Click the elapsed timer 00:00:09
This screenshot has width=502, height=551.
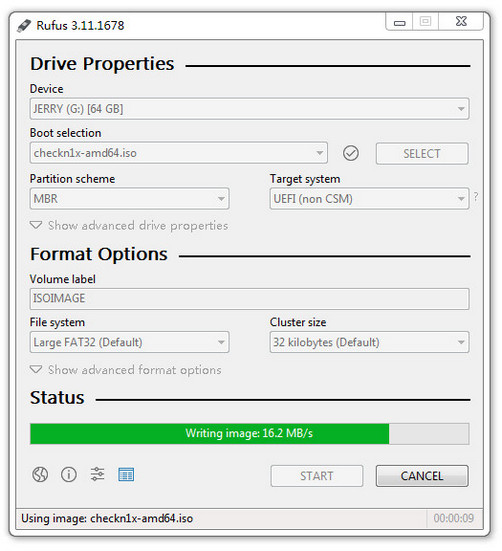(x=454, y=518)
